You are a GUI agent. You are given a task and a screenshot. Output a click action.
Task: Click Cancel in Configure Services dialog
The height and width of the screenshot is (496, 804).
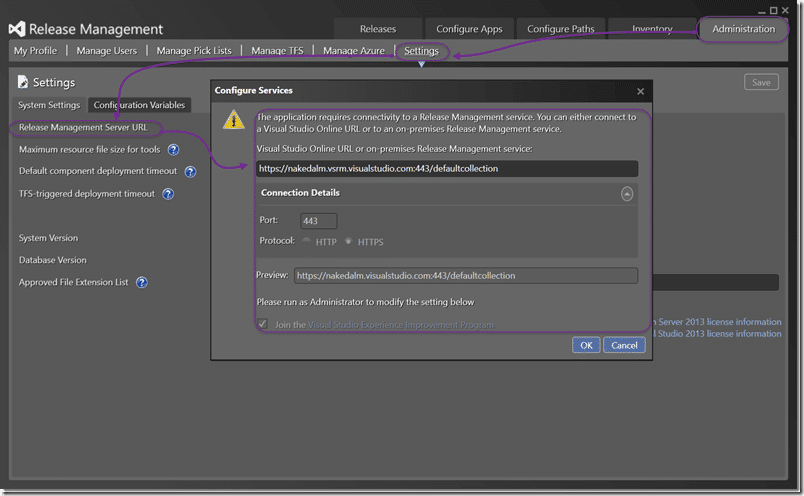(x=624, y=346)
